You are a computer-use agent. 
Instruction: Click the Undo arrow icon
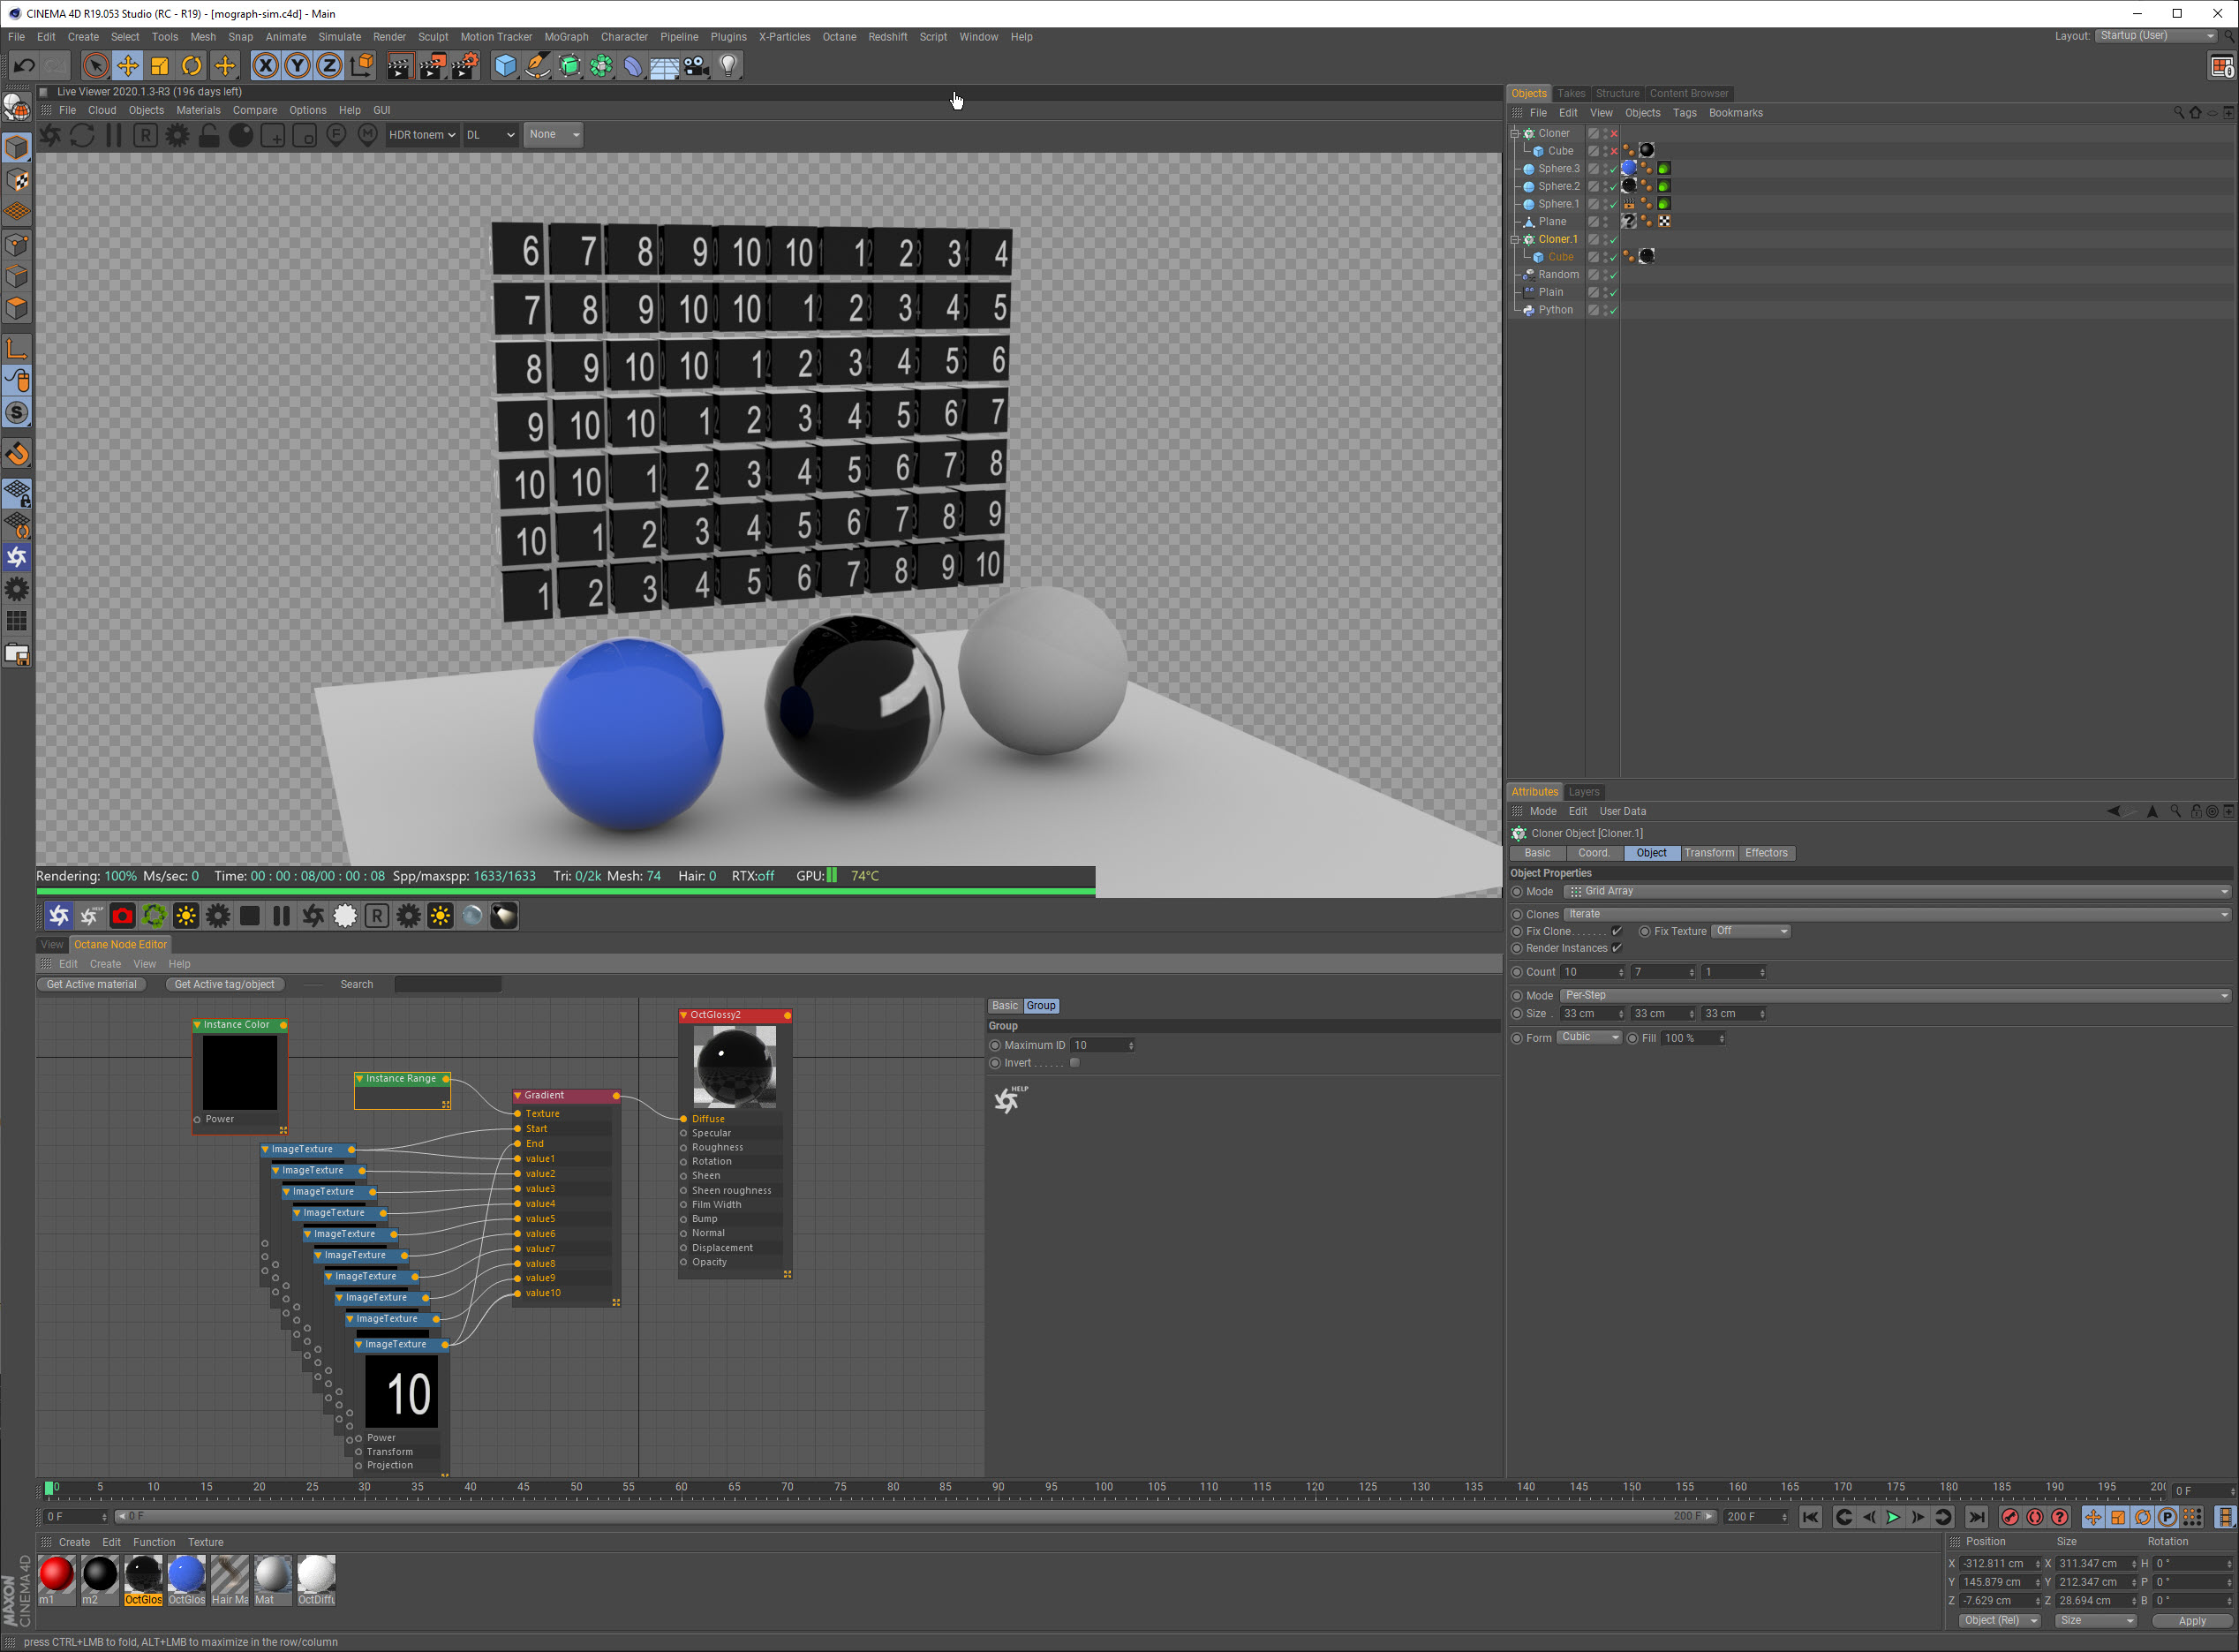24,66
